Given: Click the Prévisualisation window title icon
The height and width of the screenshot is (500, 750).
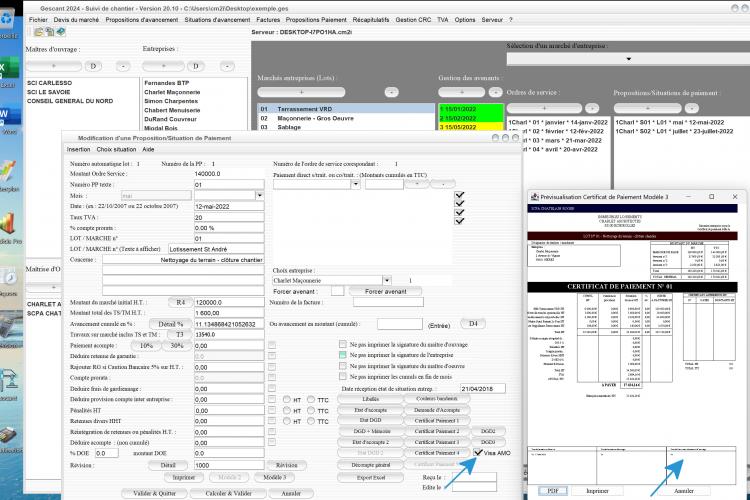Looking at the screenshot, I should coord(535,197).
